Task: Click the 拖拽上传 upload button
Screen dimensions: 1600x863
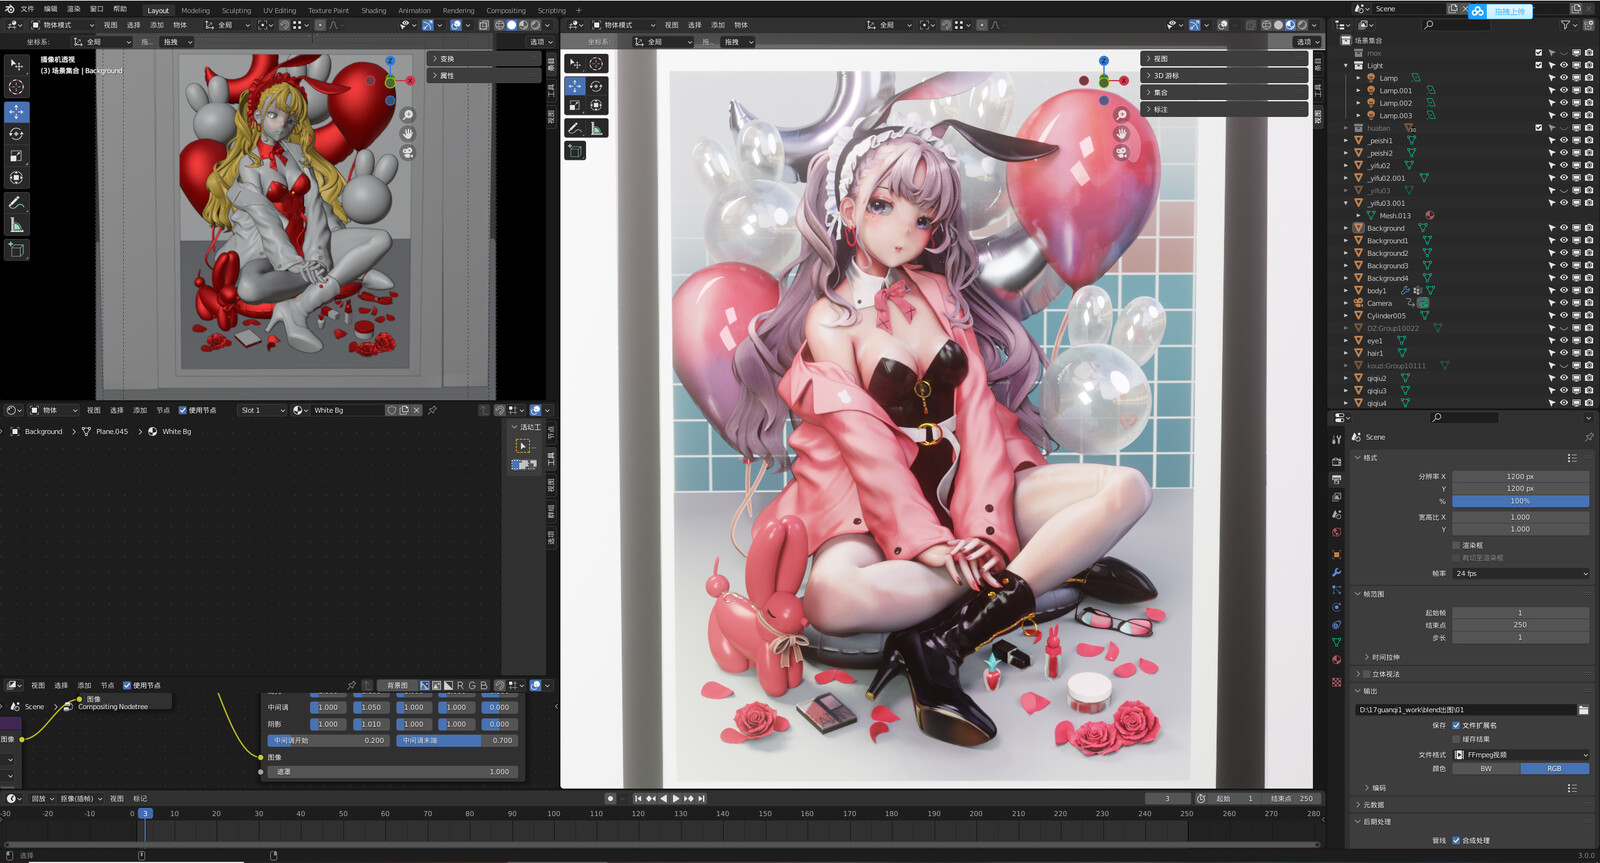Action: [x=1498, y=11]
